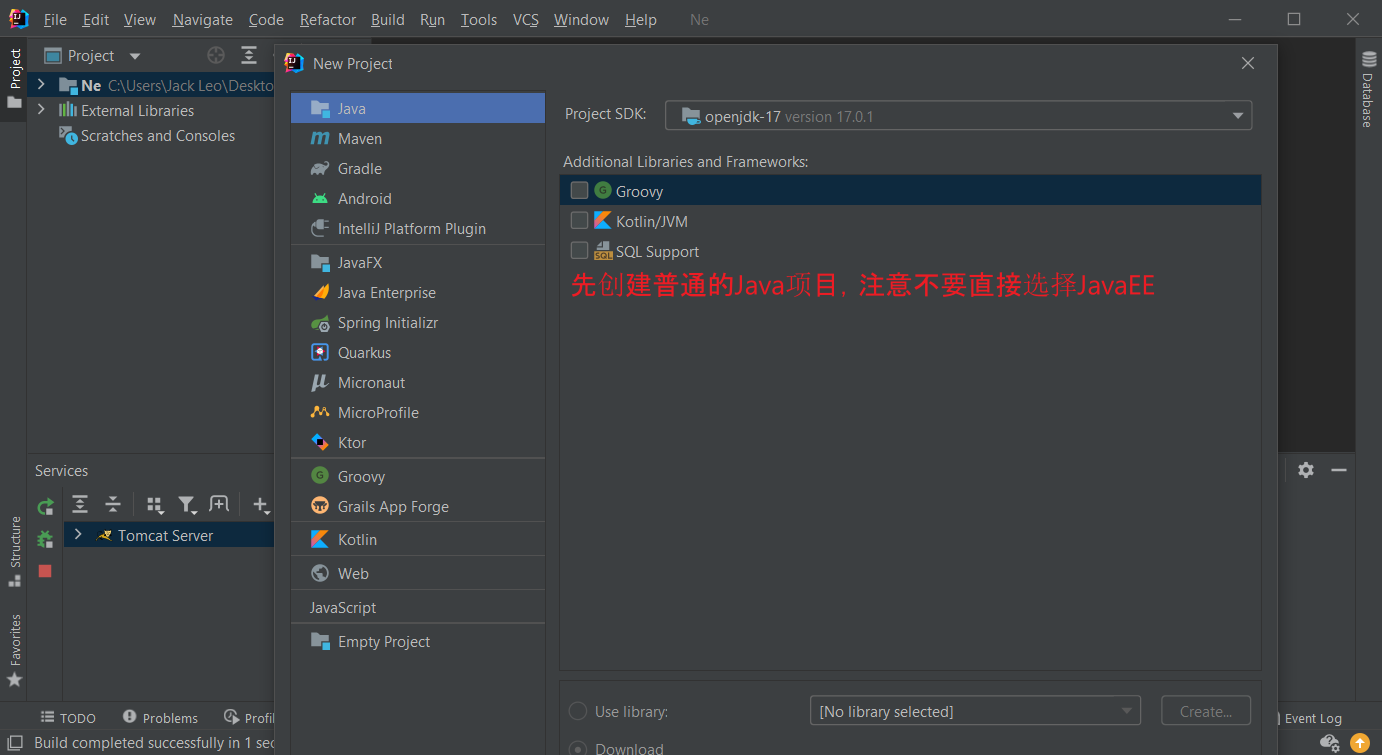Hide the Services panel with minus icon
The width and height of the screenshot is (1382, 755).
click(1339, 470)
